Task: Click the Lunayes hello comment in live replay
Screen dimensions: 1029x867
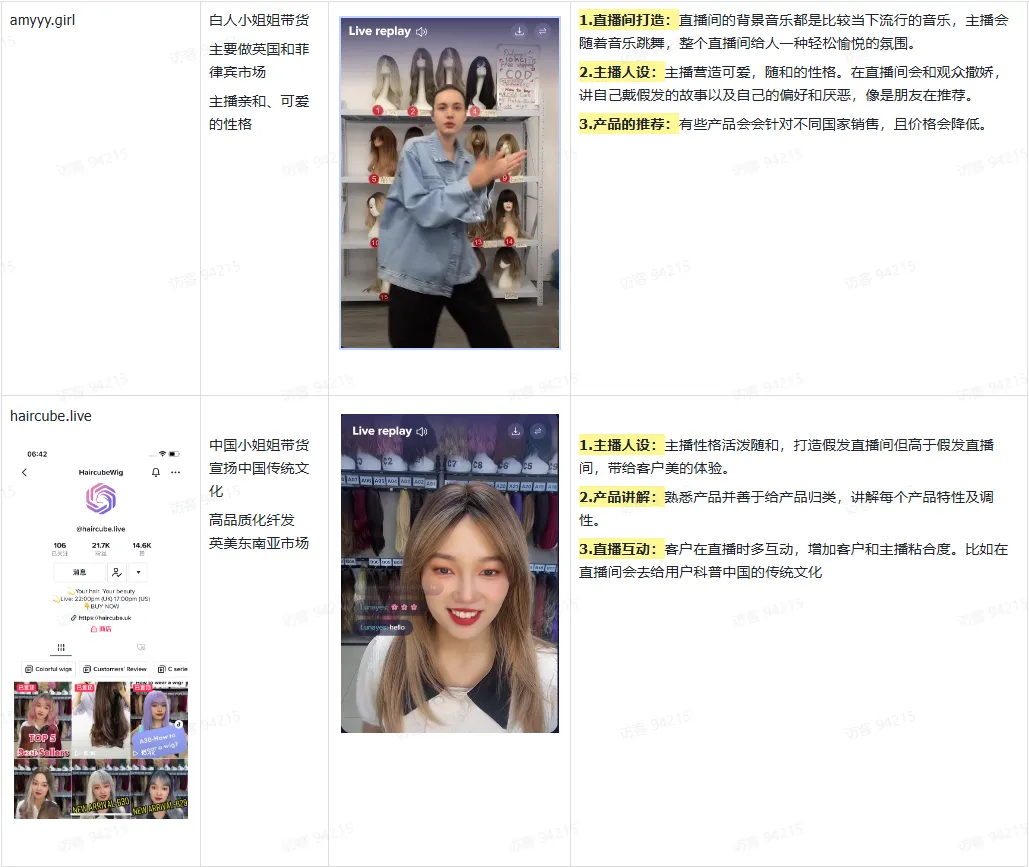Action: 383,627
